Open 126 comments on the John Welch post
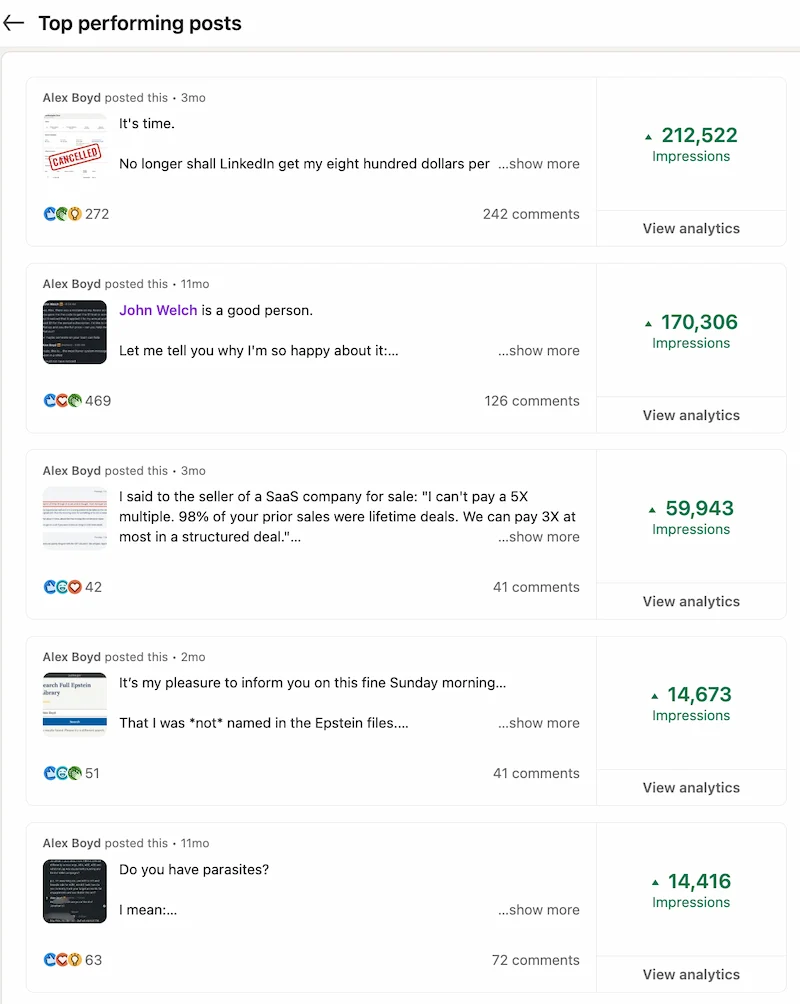The image size is (800, 1004). point(531,400)
